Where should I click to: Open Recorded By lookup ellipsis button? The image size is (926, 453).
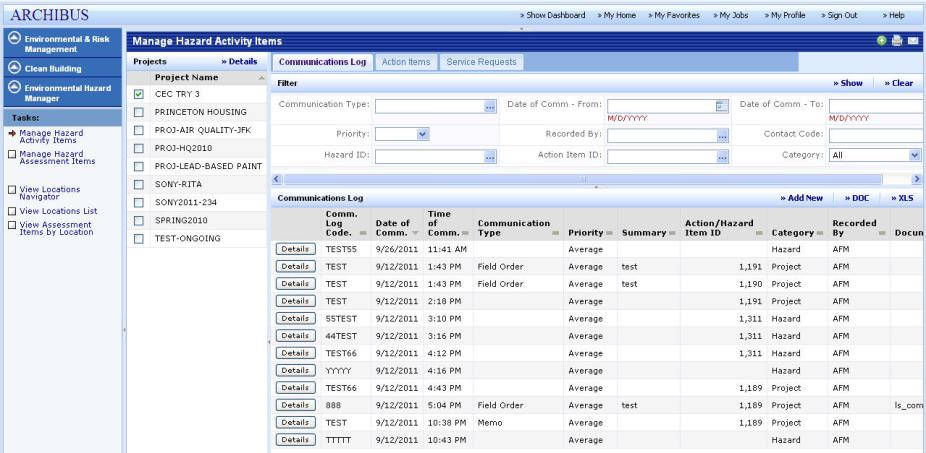722,136
